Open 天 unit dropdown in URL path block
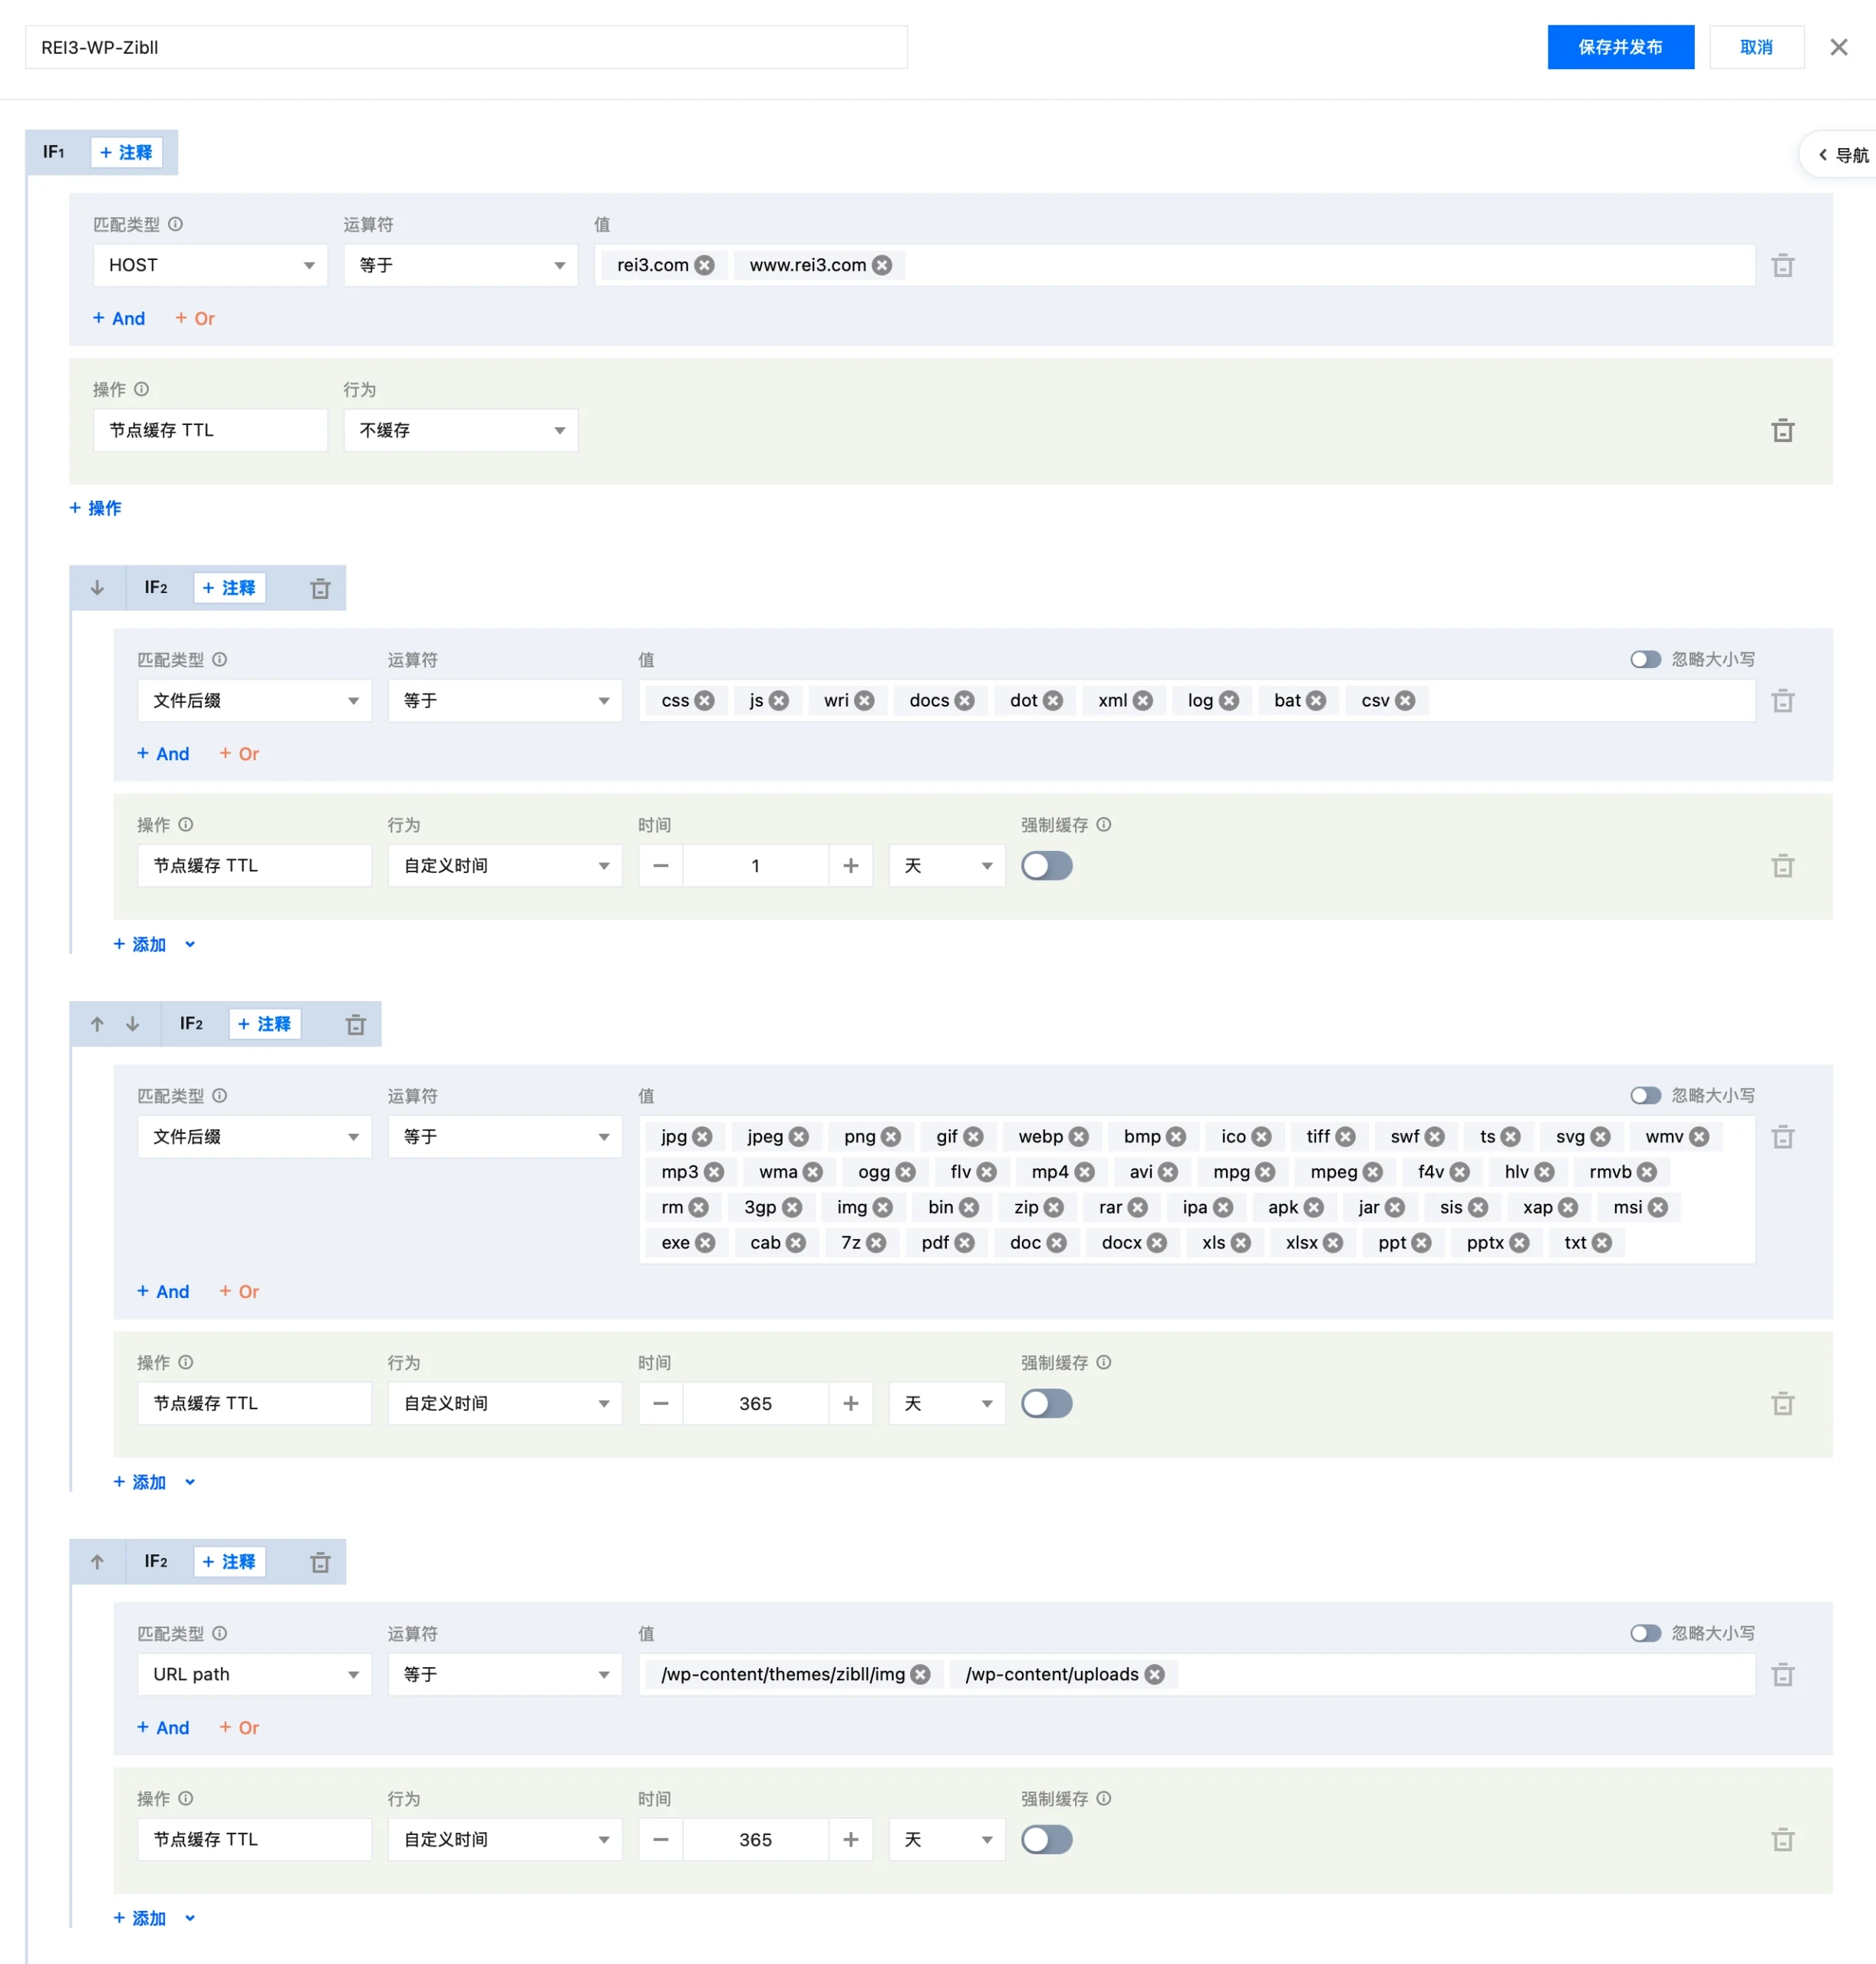Viewport: 1876px width, 1964px height. (947, 1840)
